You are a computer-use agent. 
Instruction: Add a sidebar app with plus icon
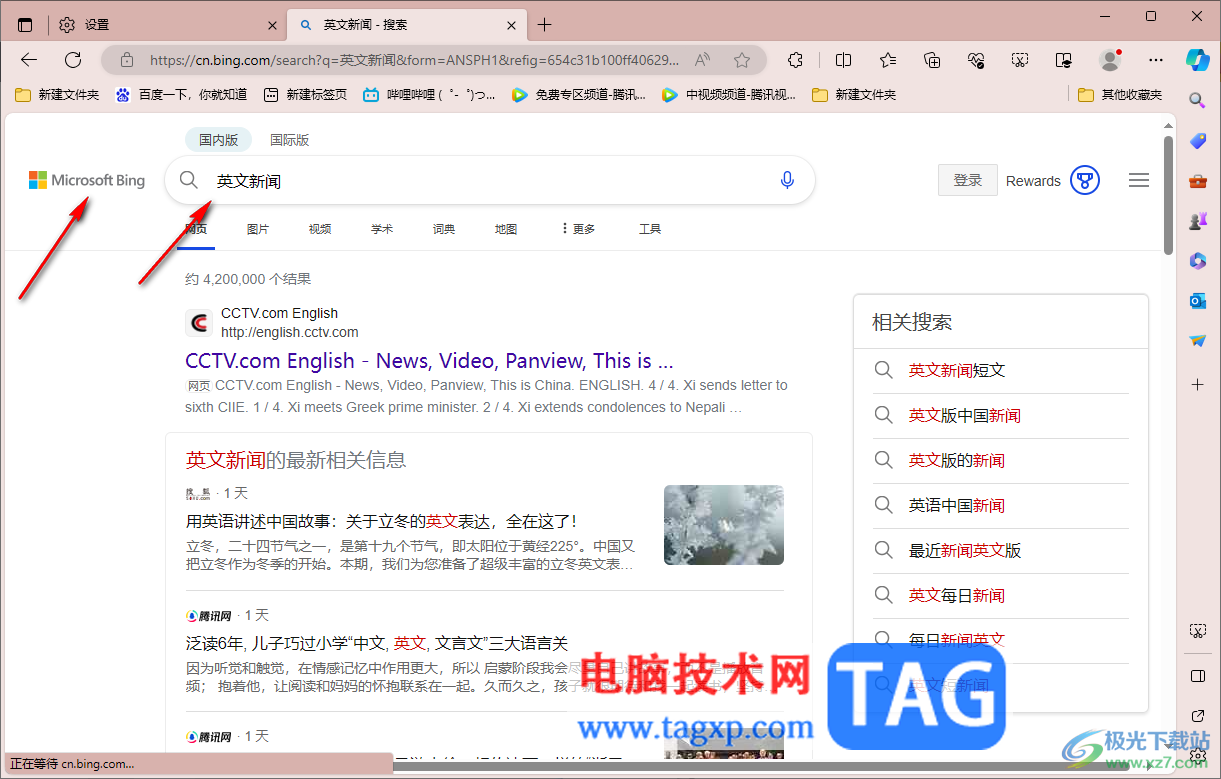pos(1197,384)
